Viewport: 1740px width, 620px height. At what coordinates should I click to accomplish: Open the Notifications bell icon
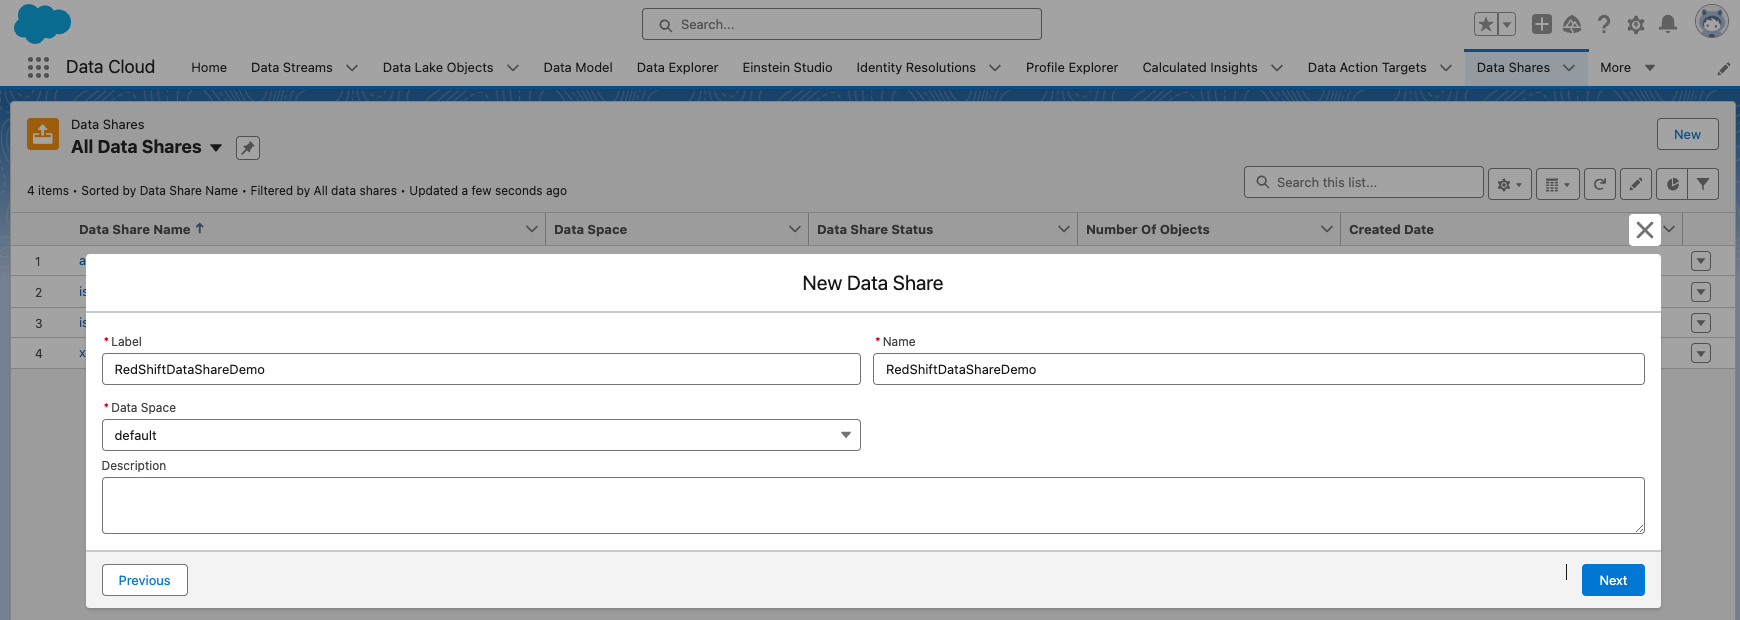click(x=1668, y=24)
